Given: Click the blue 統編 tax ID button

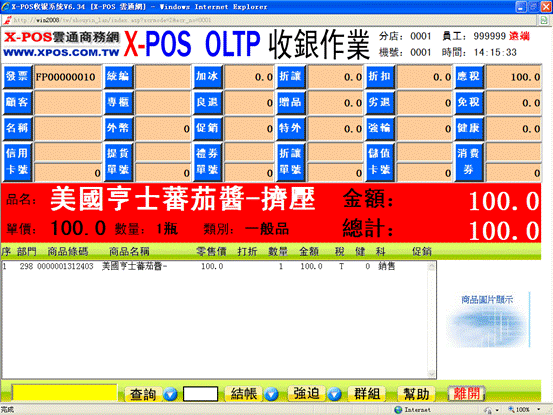Looking at the screenshot, I should coord(119,77).
